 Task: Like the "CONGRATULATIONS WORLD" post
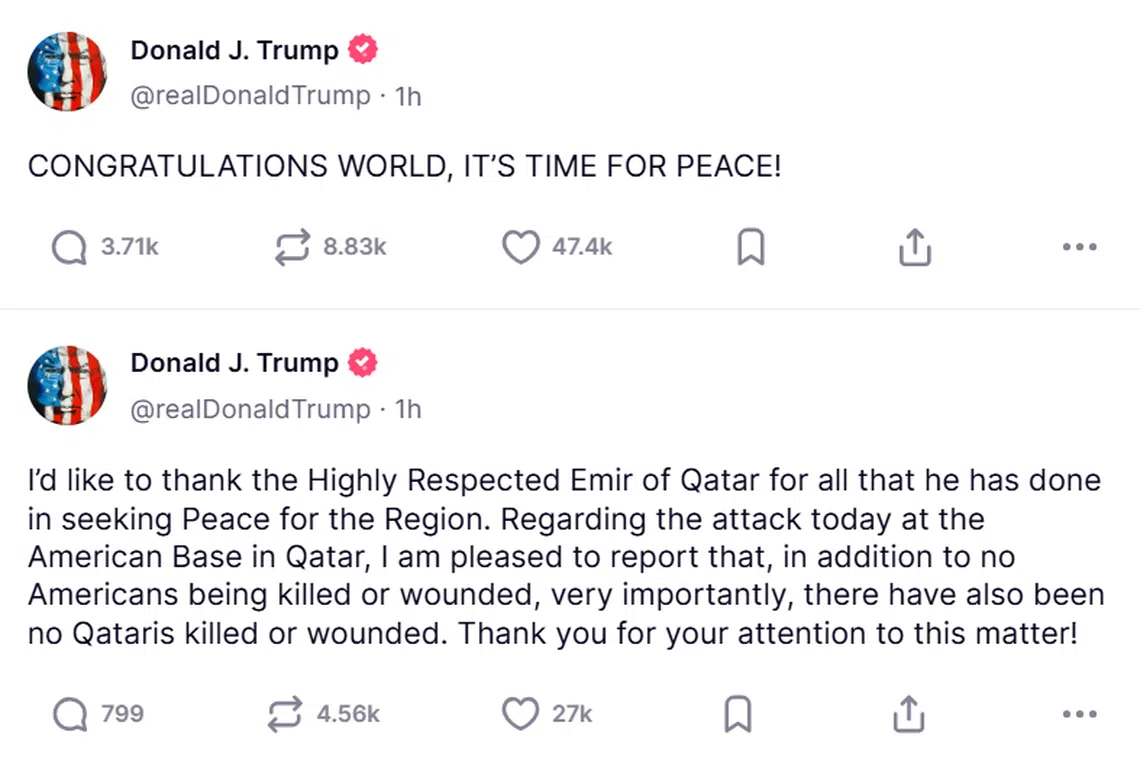click(x=520, y=247)
